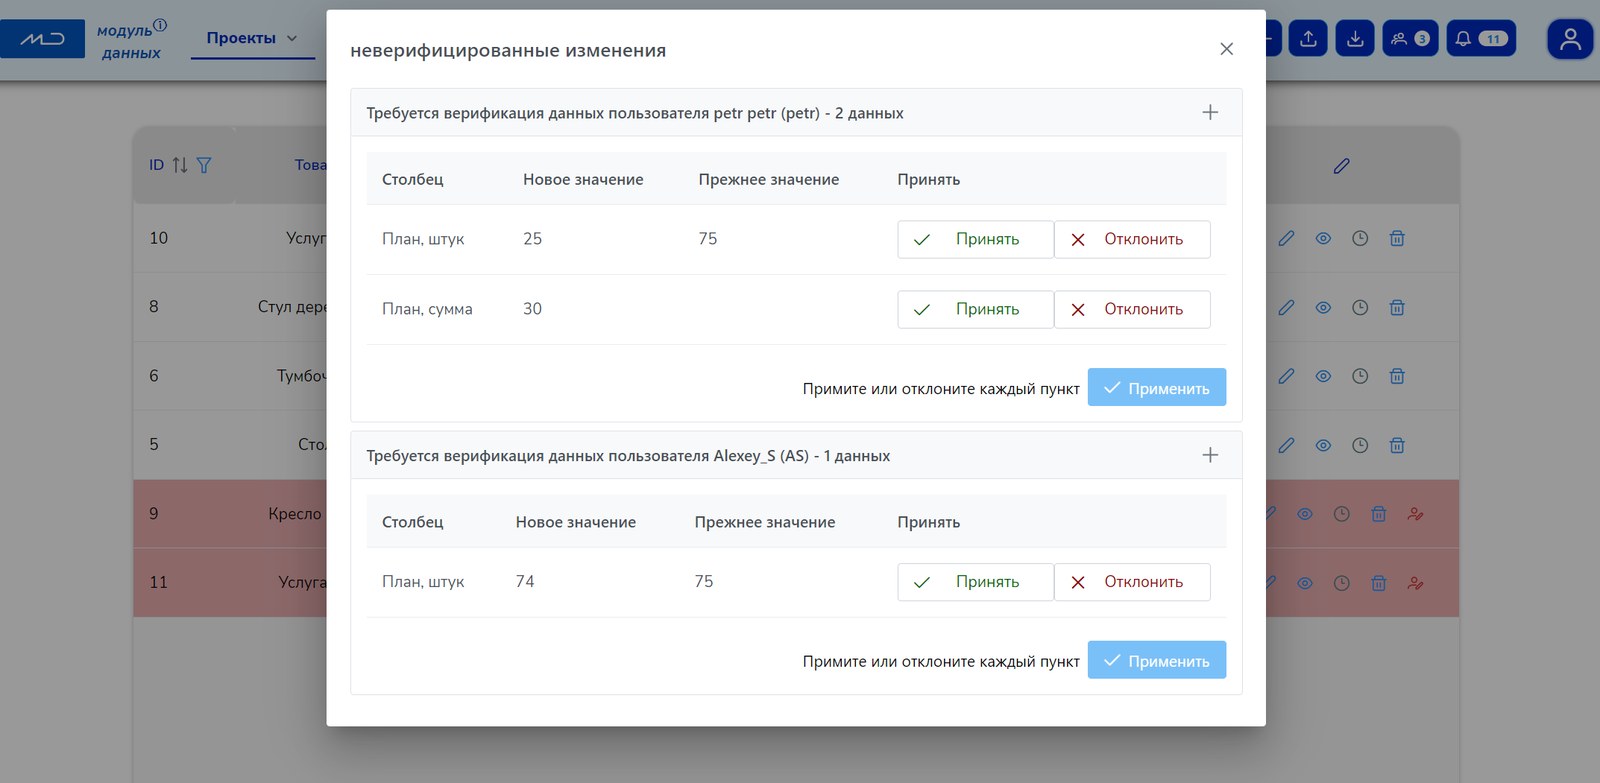Delete row 9 with its trash icon

coord(1378,514)
